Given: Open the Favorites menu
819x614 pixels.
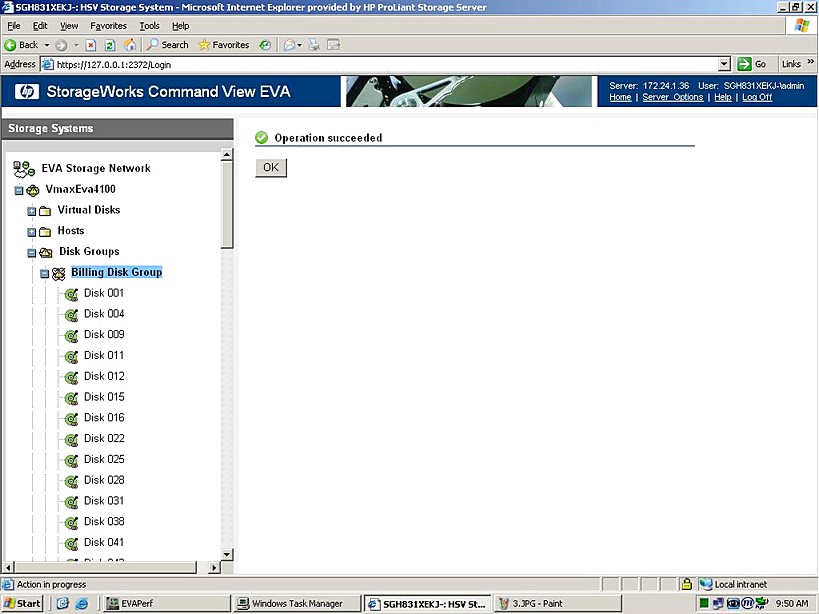Looking at the screenshot, I should (x=109, y=26).
